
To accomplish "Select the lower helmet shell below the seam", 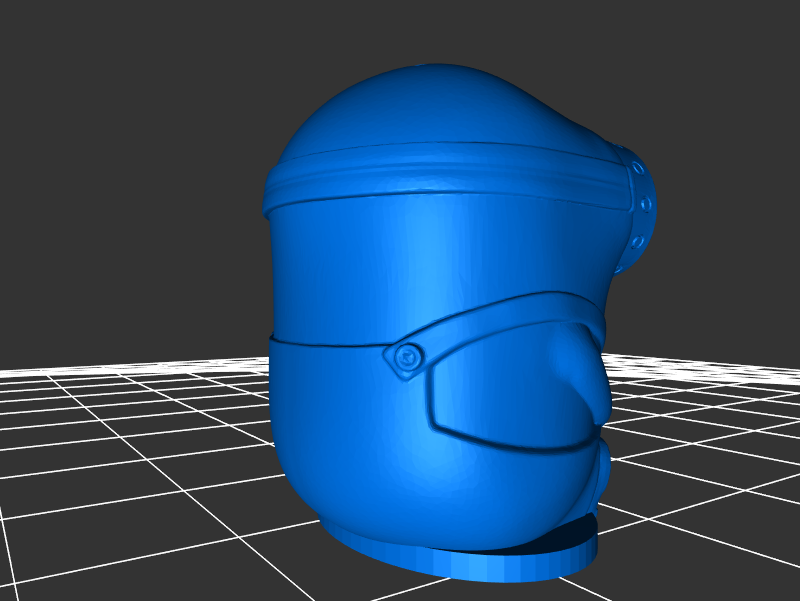I will pyautogui.click(x=330, y=430).
